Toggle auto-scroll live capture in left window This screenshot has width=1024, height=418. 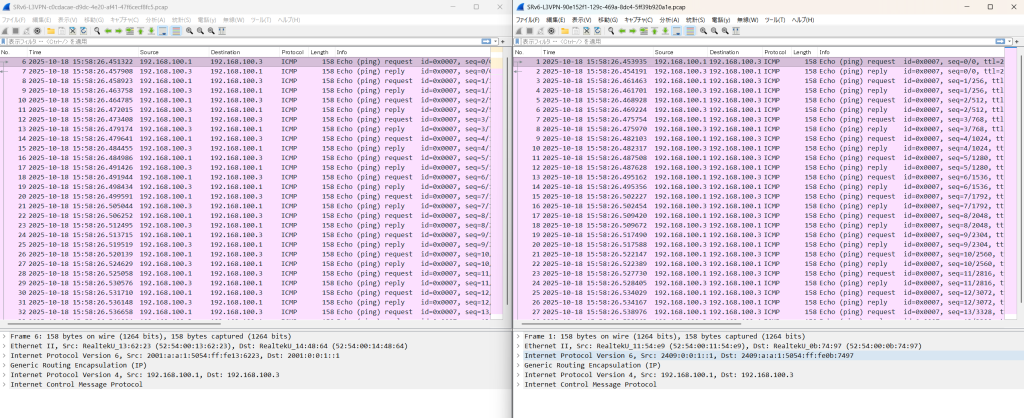pyautogui.click(x=161, y=30)
